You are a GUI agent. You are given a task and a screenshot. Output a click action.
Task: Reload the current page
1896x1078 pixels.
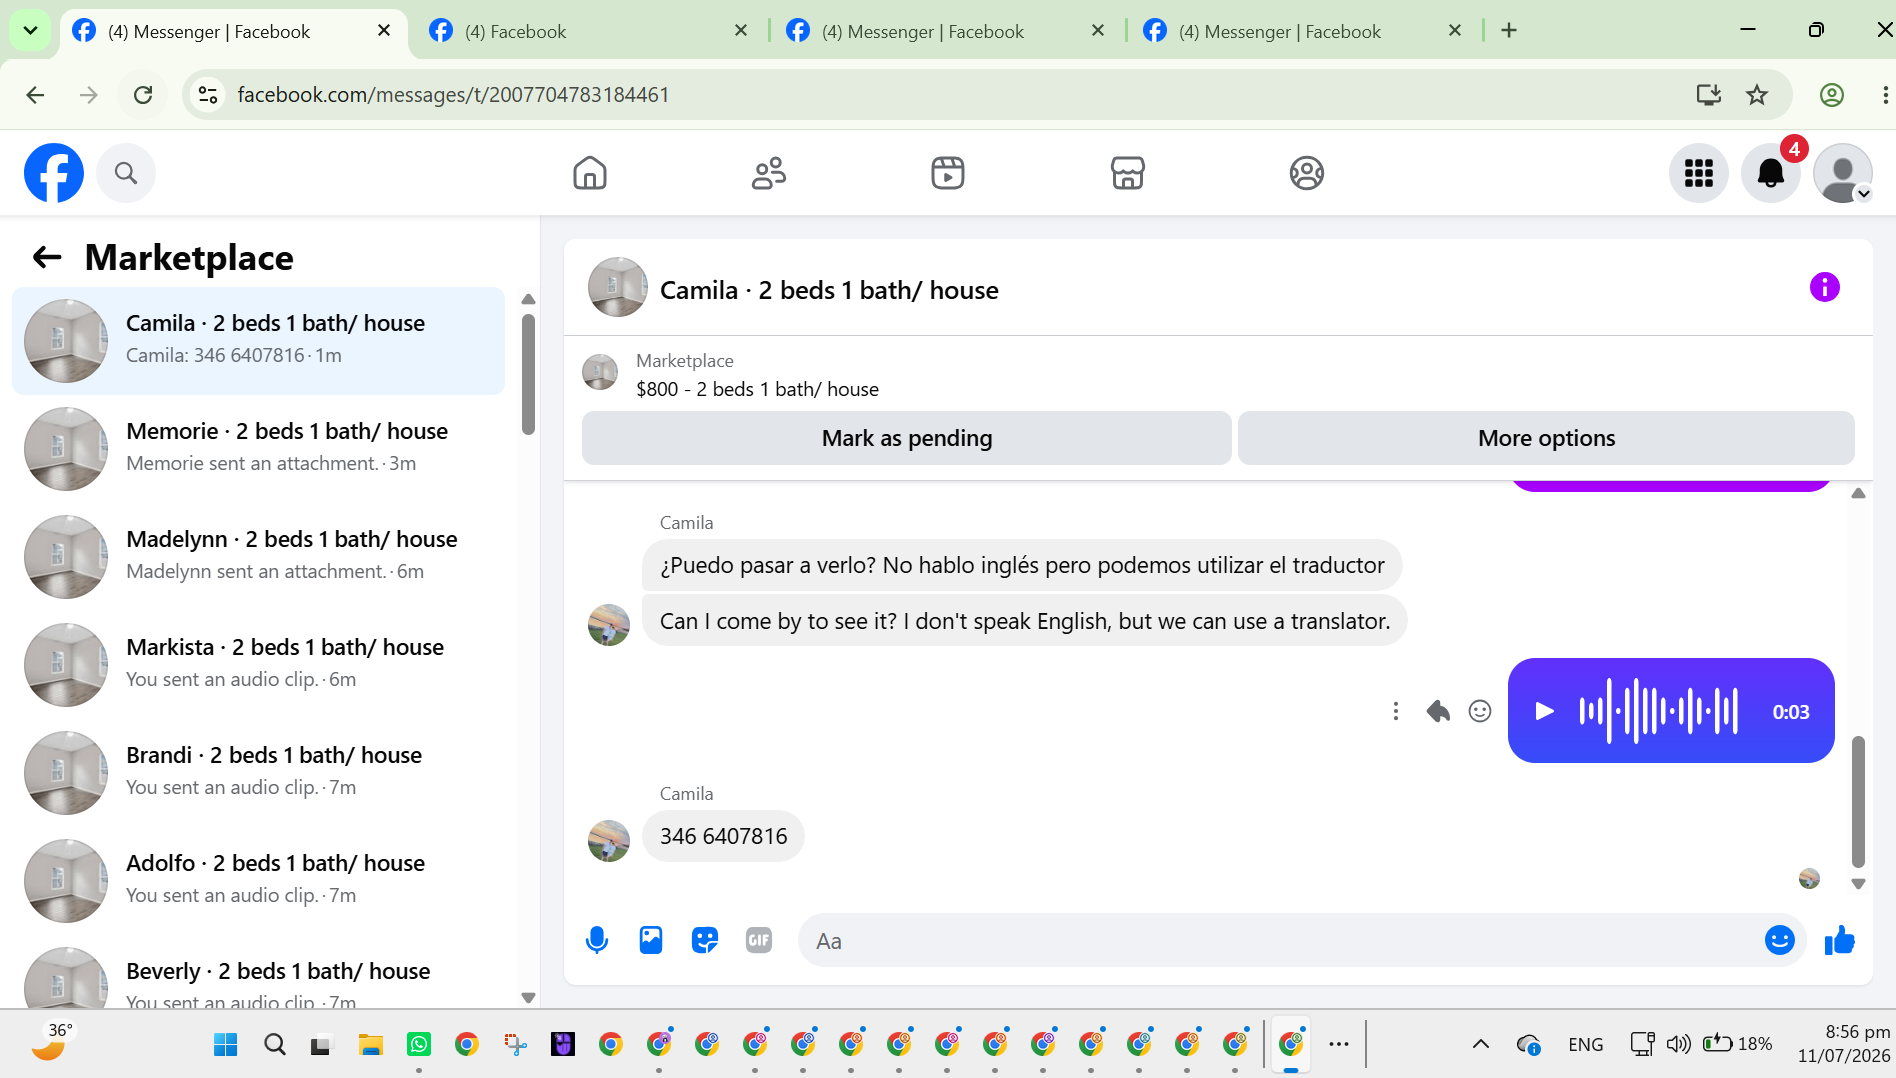[x=143, y=95]
